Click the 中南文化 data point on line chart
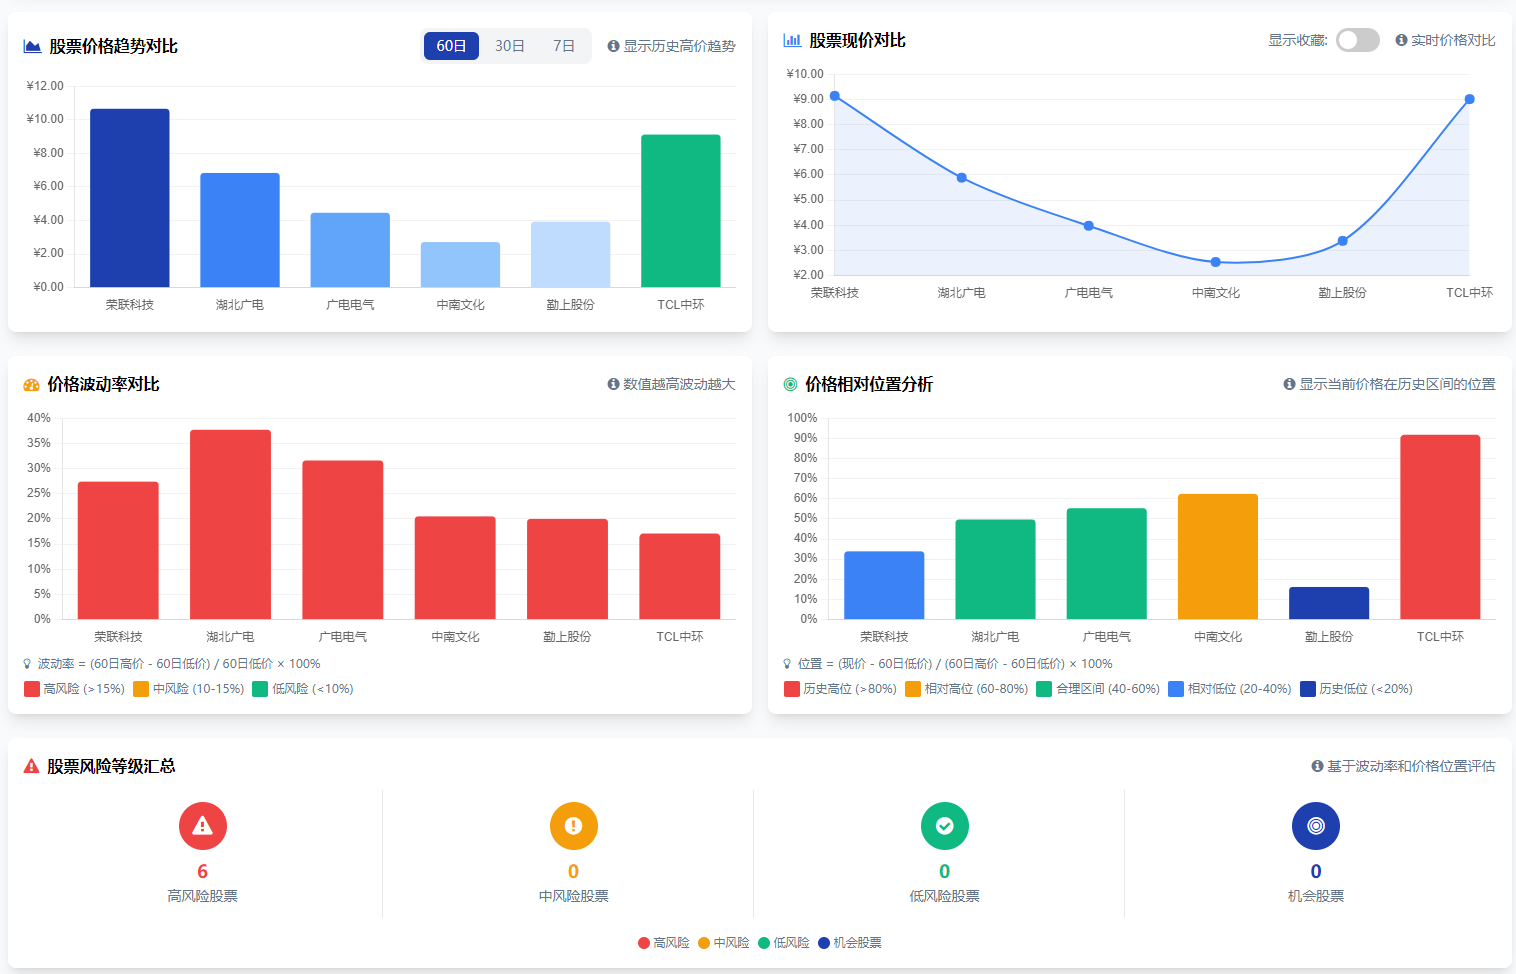 [1215, 262]
